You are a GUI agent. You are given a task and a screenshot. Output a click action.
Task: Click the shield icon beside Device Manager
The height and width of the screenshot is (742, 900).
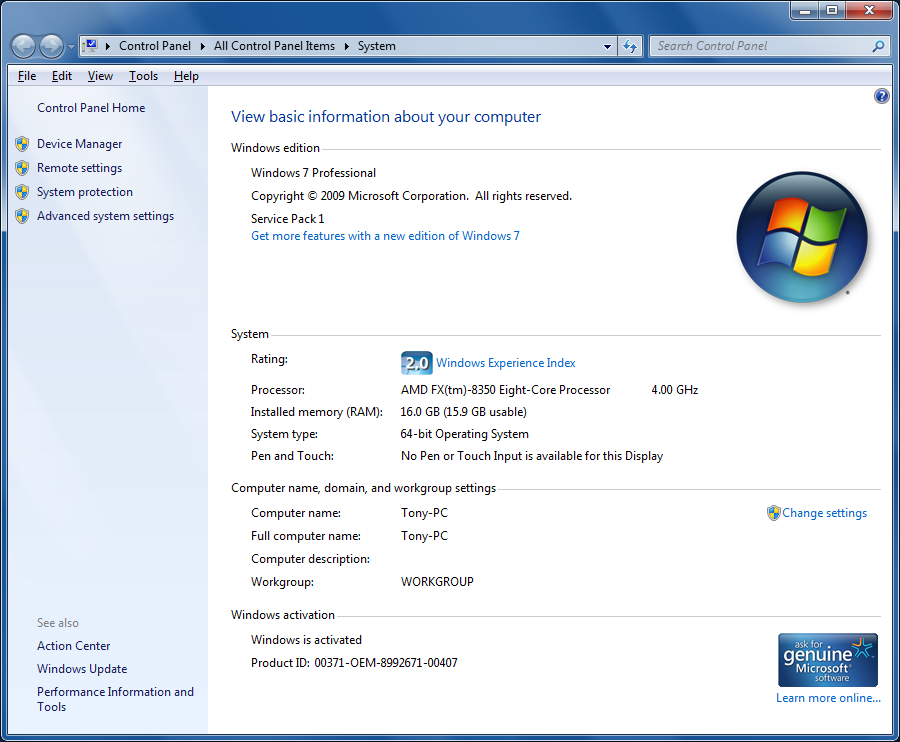(x=22, y=144)
